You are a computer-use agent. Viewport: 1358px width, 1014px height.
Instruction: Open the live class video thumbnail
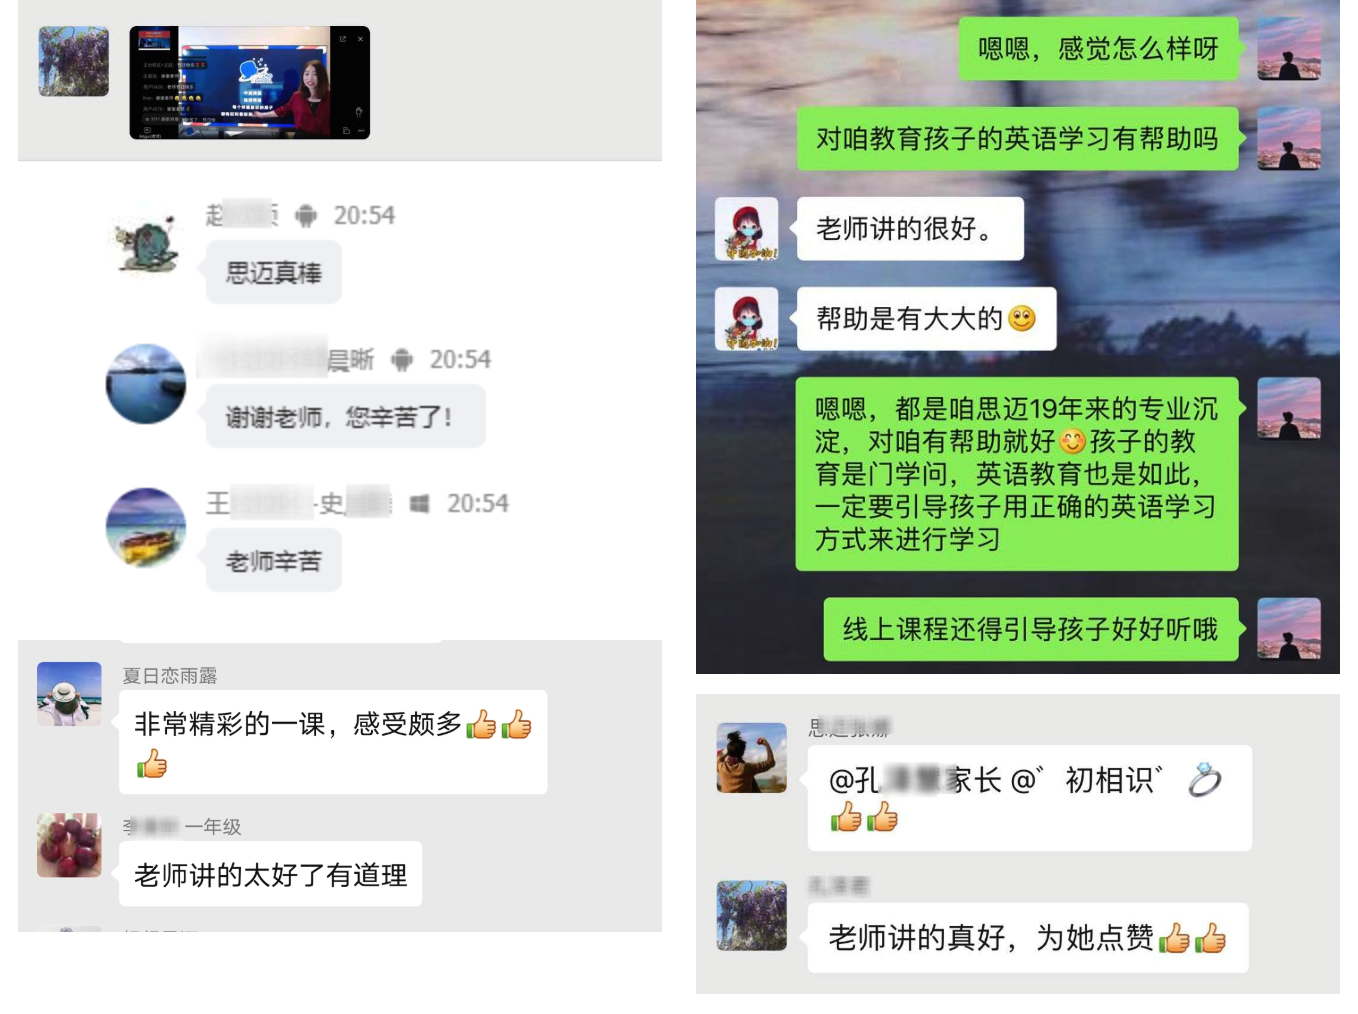pos(249,83)
